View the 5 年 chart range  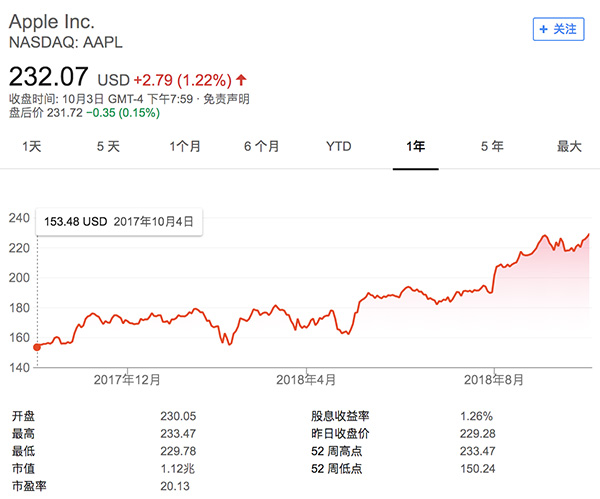491,146
